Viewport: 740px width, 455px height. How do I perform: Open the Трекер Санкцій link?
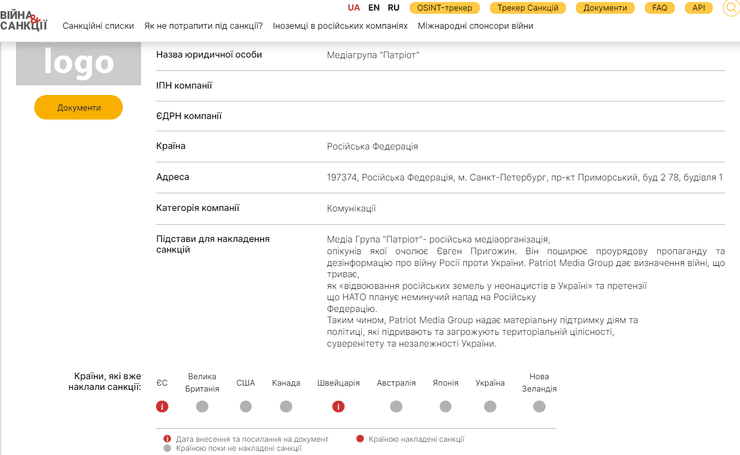coord(527,8)
